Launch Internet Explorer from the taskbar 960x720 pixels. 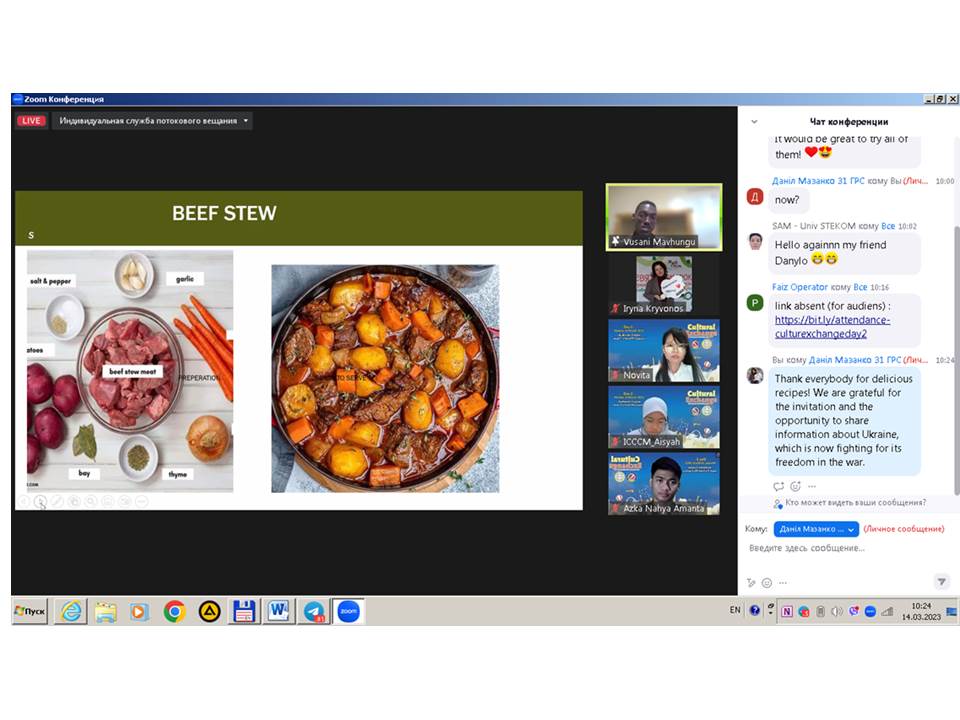(71, 611)
